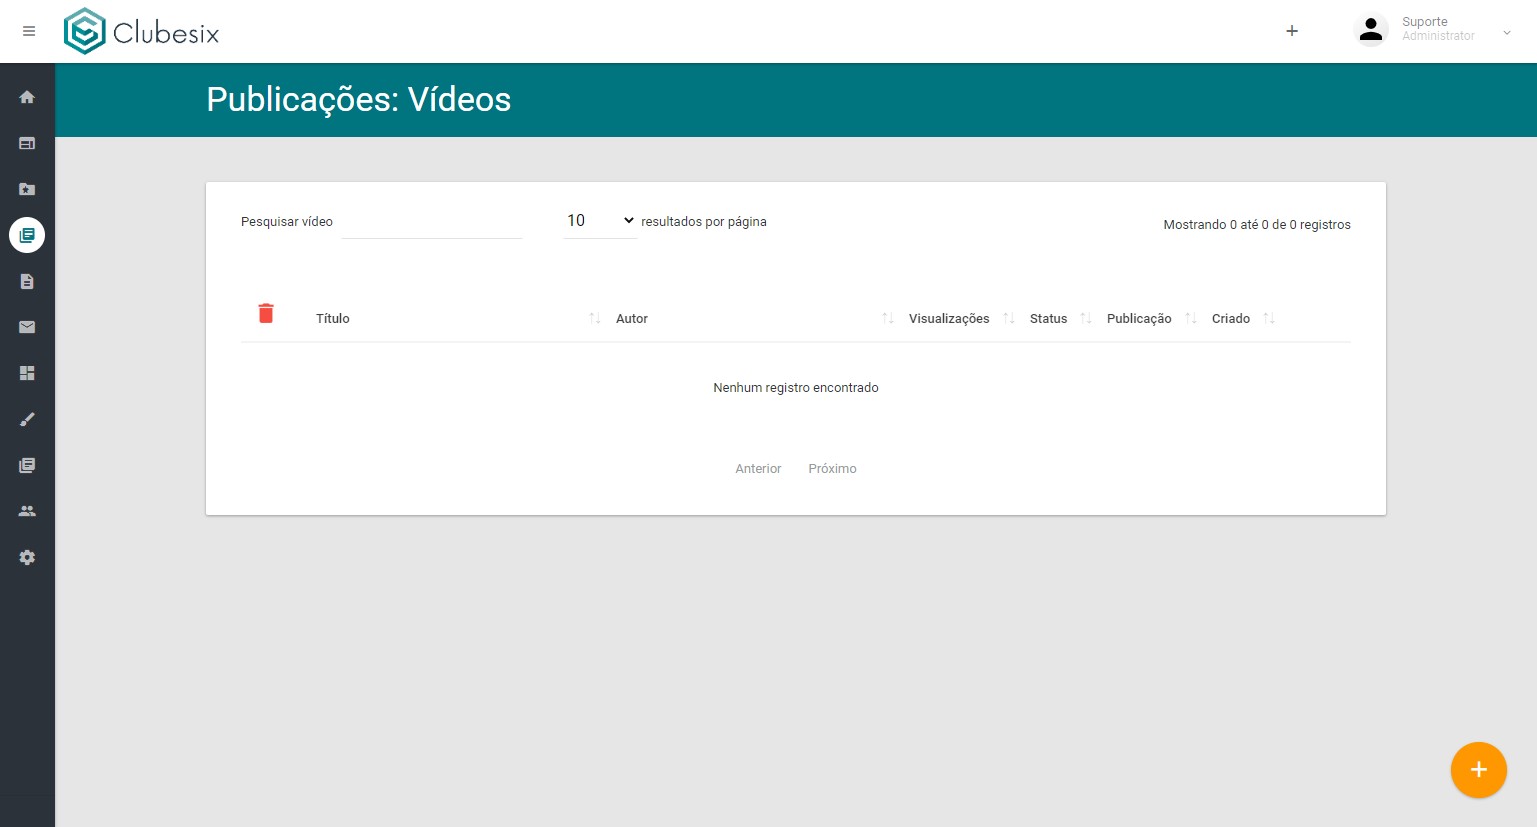Open the results per page dropdown
Viewport: 1537px width, 827px height.
tap(600, 221)
